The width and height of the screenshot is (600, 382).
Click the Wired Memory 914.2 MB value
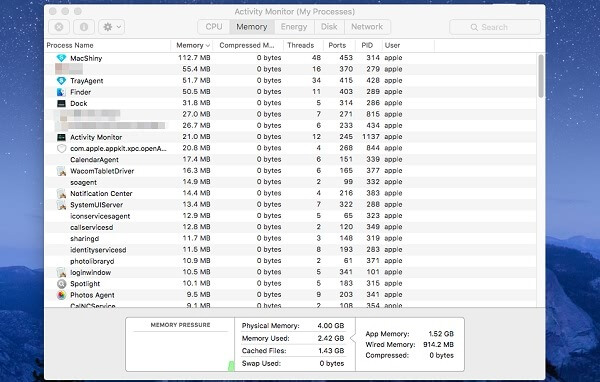439,344
